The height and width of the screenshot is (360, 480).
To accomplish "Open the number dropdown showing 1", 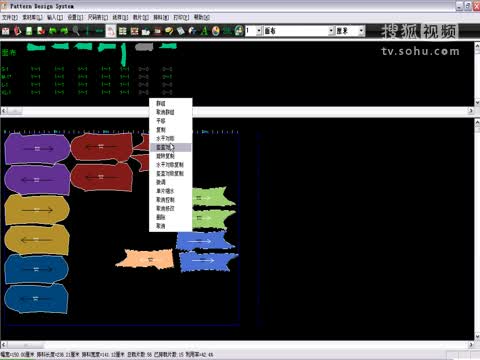I will (x=259, y=31).
